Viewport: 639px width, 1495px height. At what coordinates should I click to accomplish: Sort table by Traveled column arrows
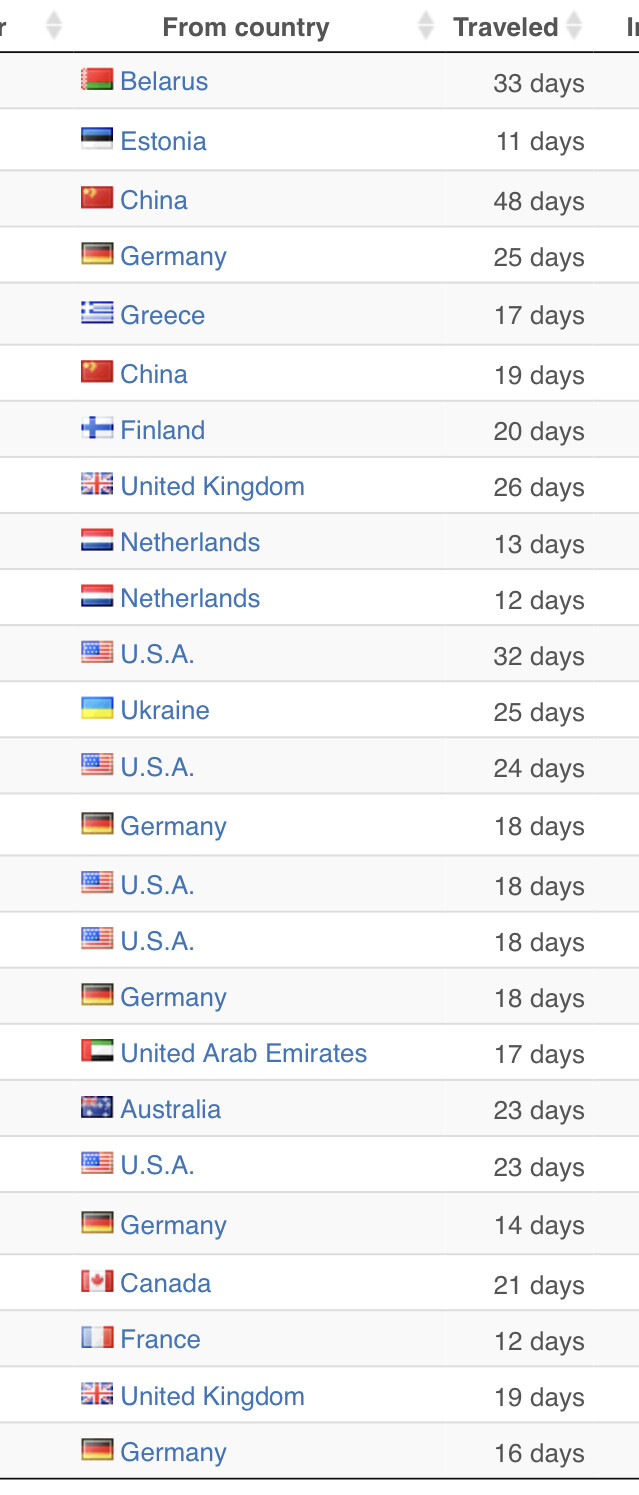click(x=574, y=26)
